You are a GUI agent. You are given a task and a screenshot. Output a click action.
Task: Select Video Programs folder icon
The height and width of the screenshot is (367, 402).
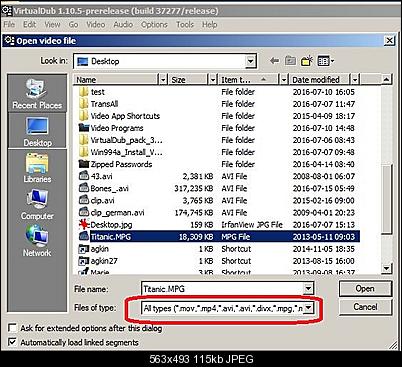point(84,128)
